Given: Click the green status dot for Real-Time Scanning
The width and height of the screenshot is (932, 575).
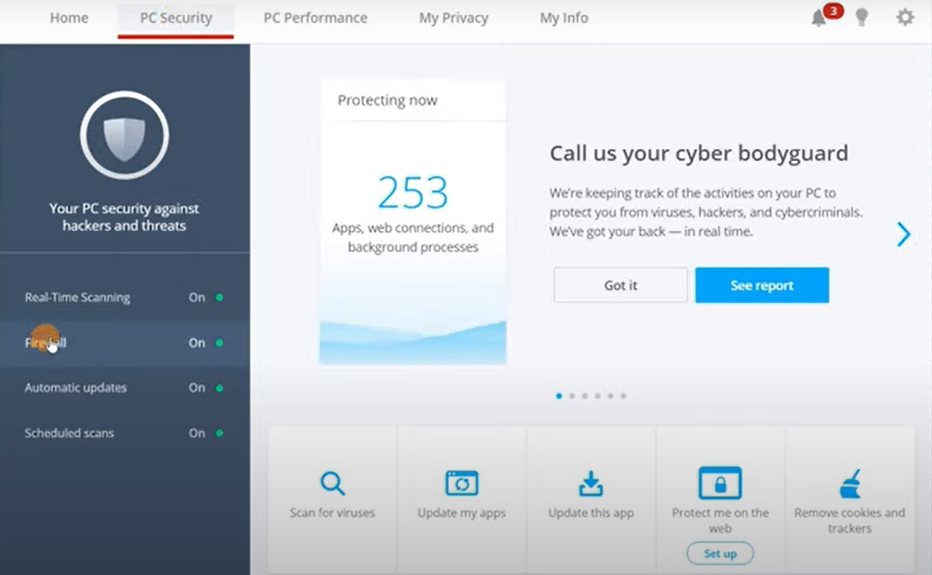Looking at the screenshot, I should click(x=219, y=297).
